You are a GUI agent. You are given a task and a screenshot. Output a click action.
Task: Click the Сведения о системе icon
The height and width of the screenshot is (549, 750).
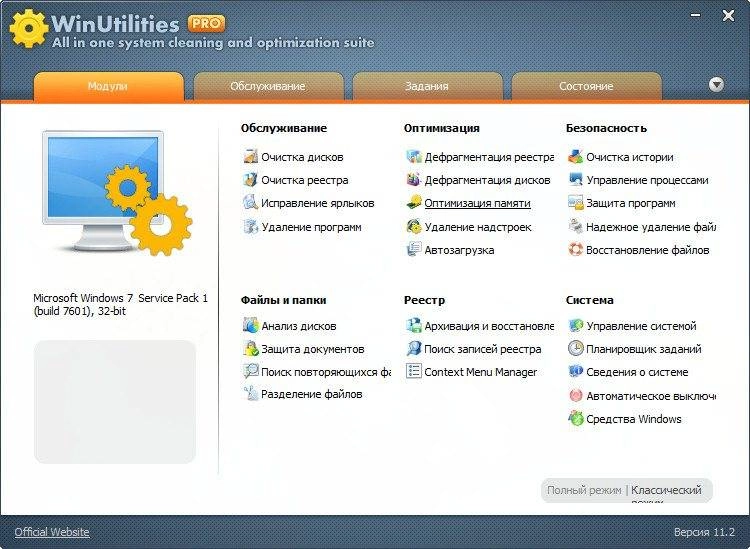pyautogui.click(x=575, y=372)
